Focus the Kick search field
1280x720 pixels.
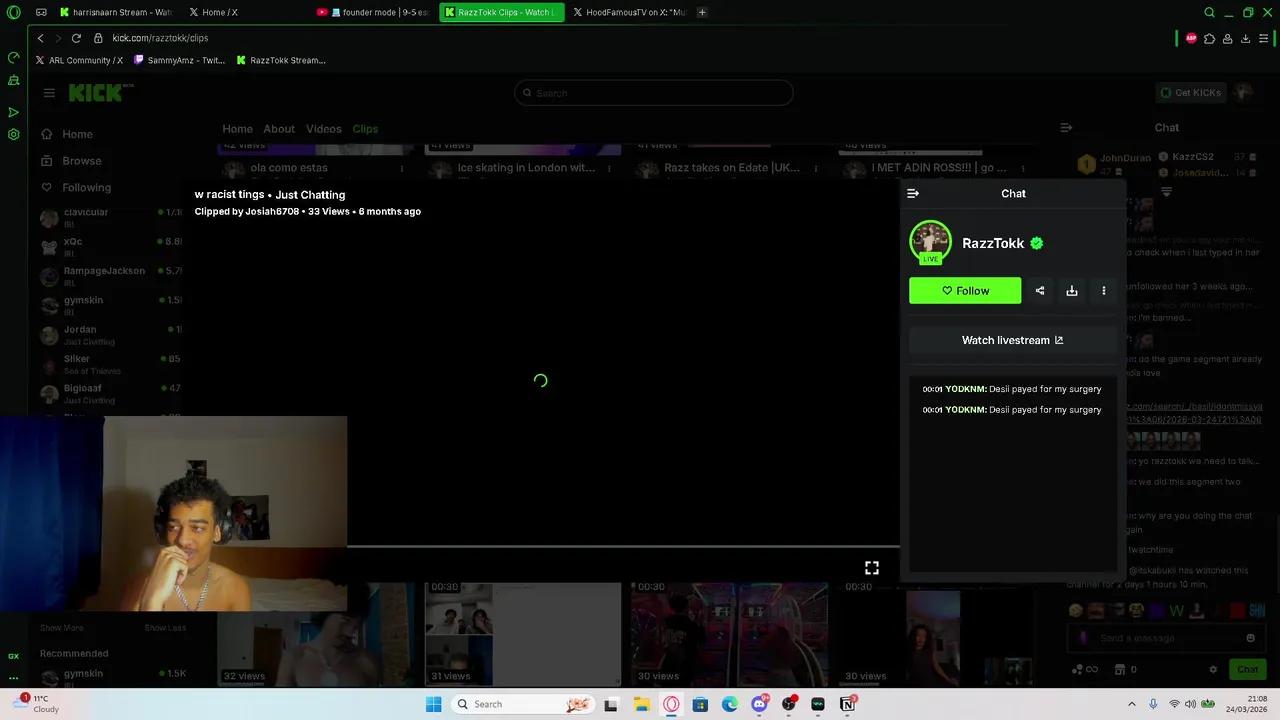pos(654,93)
